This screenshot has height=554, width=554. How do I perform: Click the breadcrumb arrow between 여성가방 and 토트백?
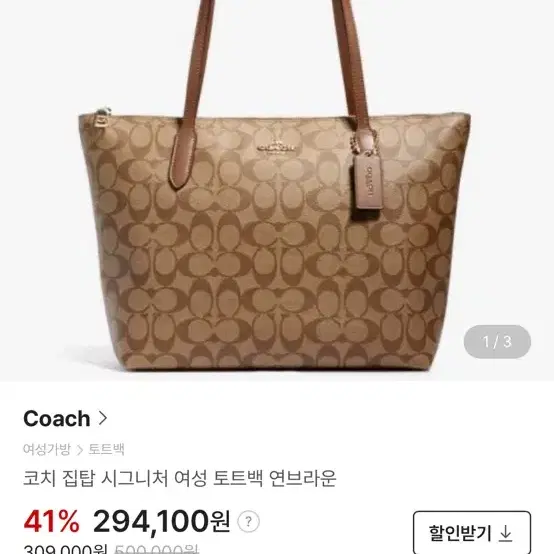point(80,450)
